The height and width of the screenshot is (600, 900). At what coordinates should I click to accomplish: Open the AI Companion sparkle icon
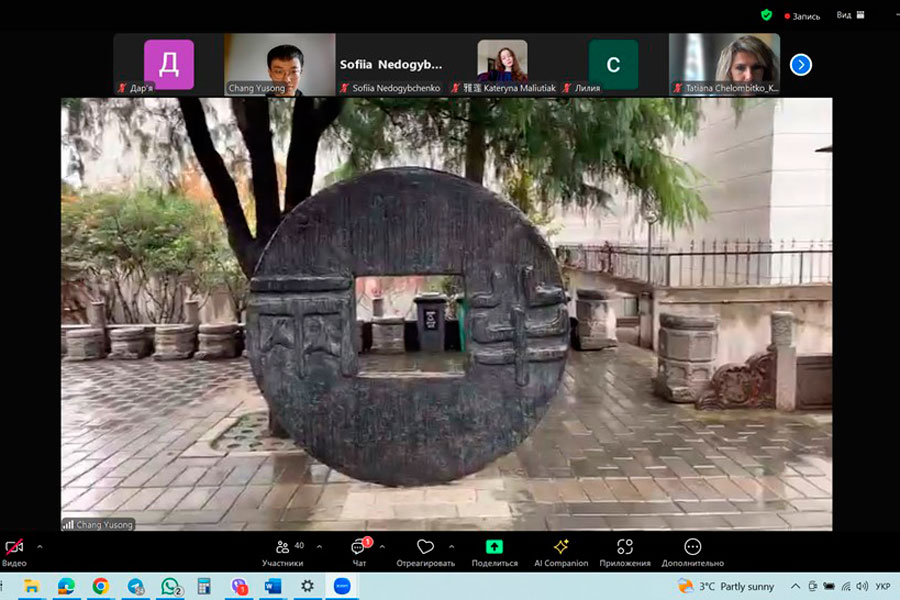point(561,547)
